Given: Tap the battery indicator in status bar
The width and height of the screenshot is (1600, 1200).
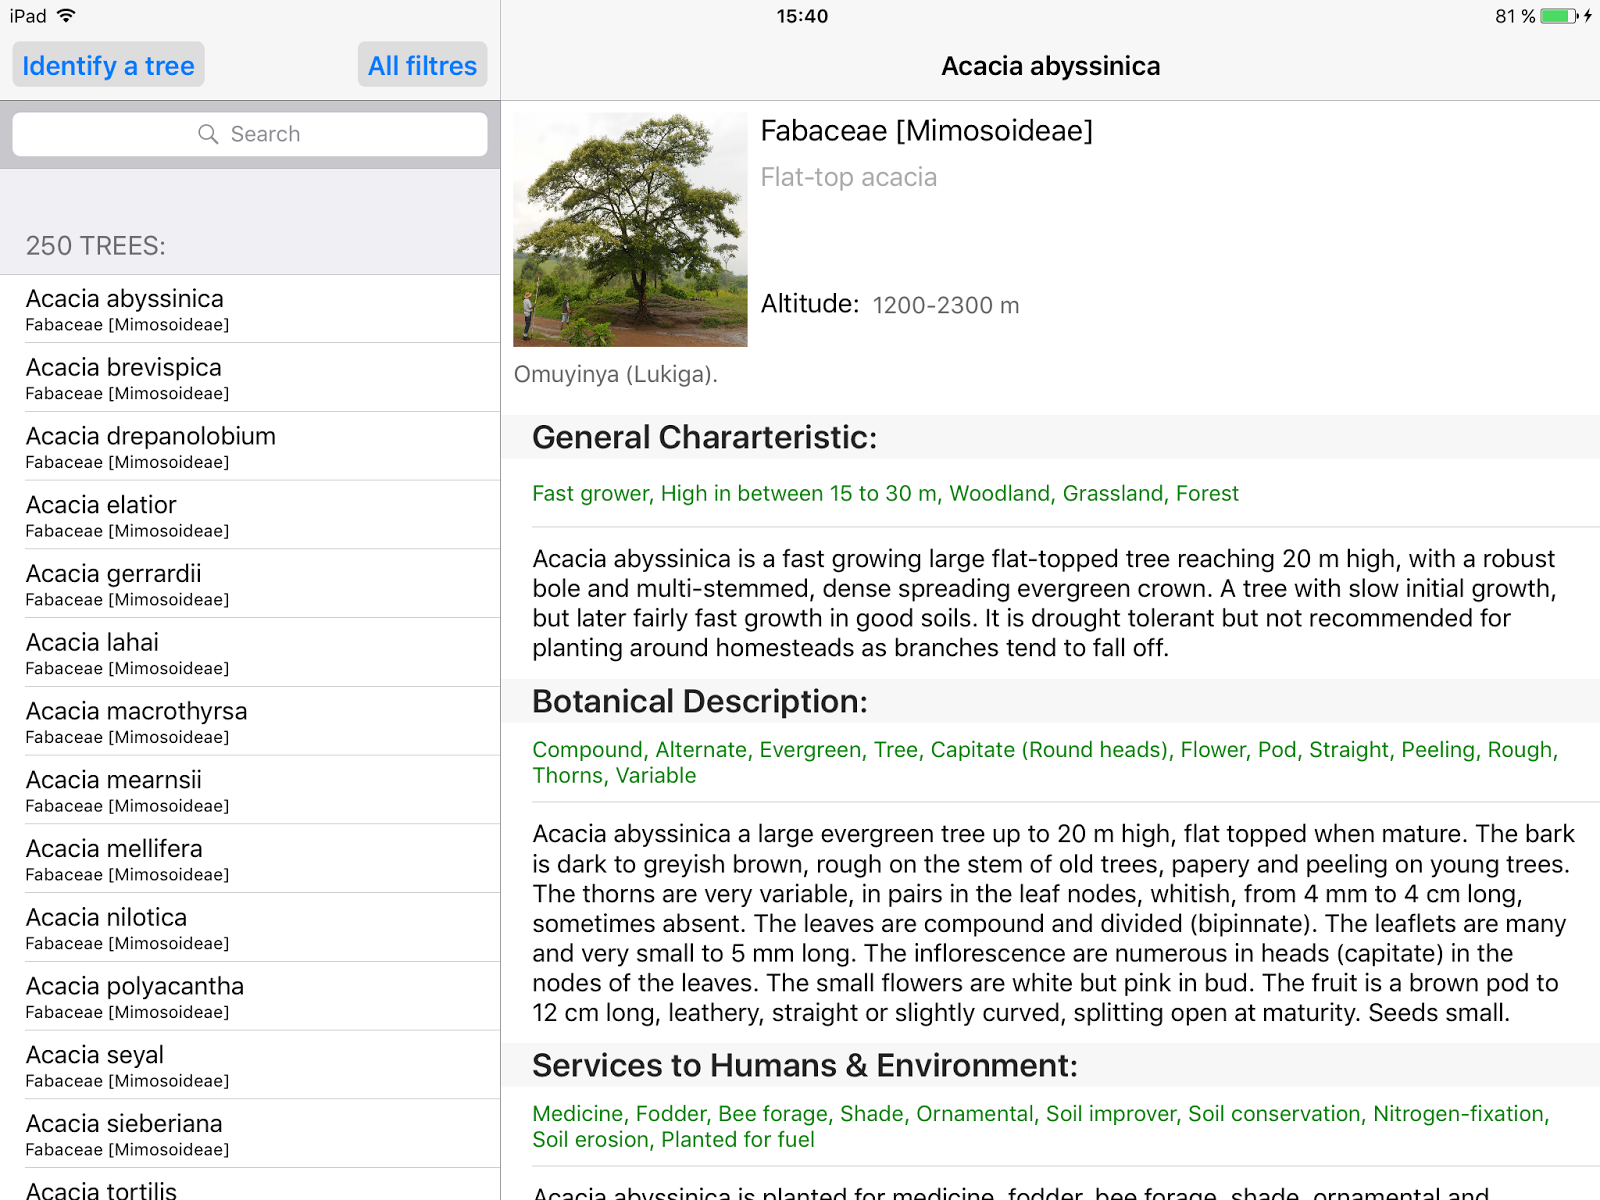Looking at the screenshot, I should click(1559, 16).
